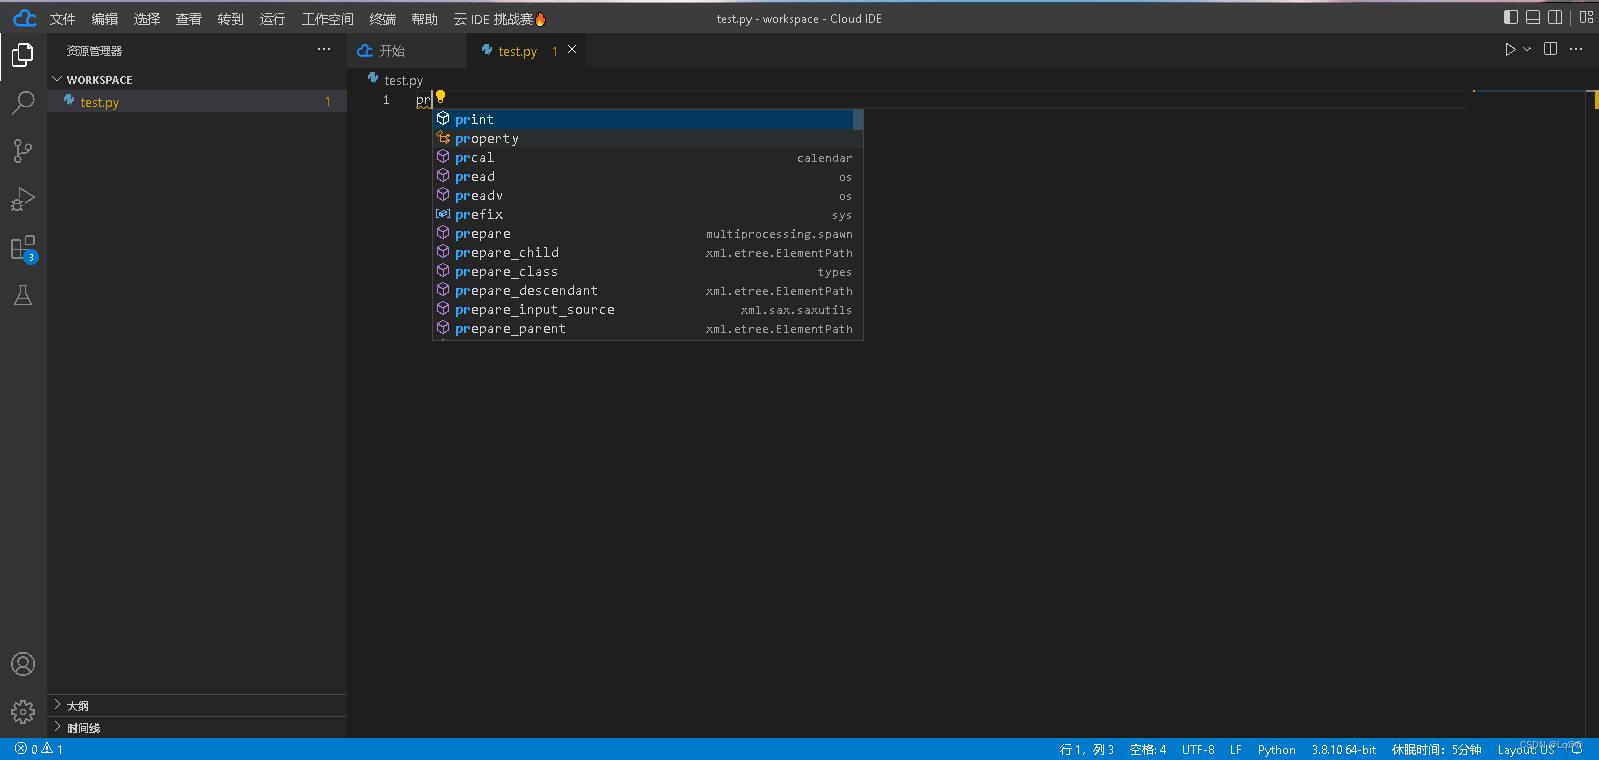Screen dimensions: 1599x760
Task: Open the 运行 menu
Action: pyautogui.click(x=273, y=19)
